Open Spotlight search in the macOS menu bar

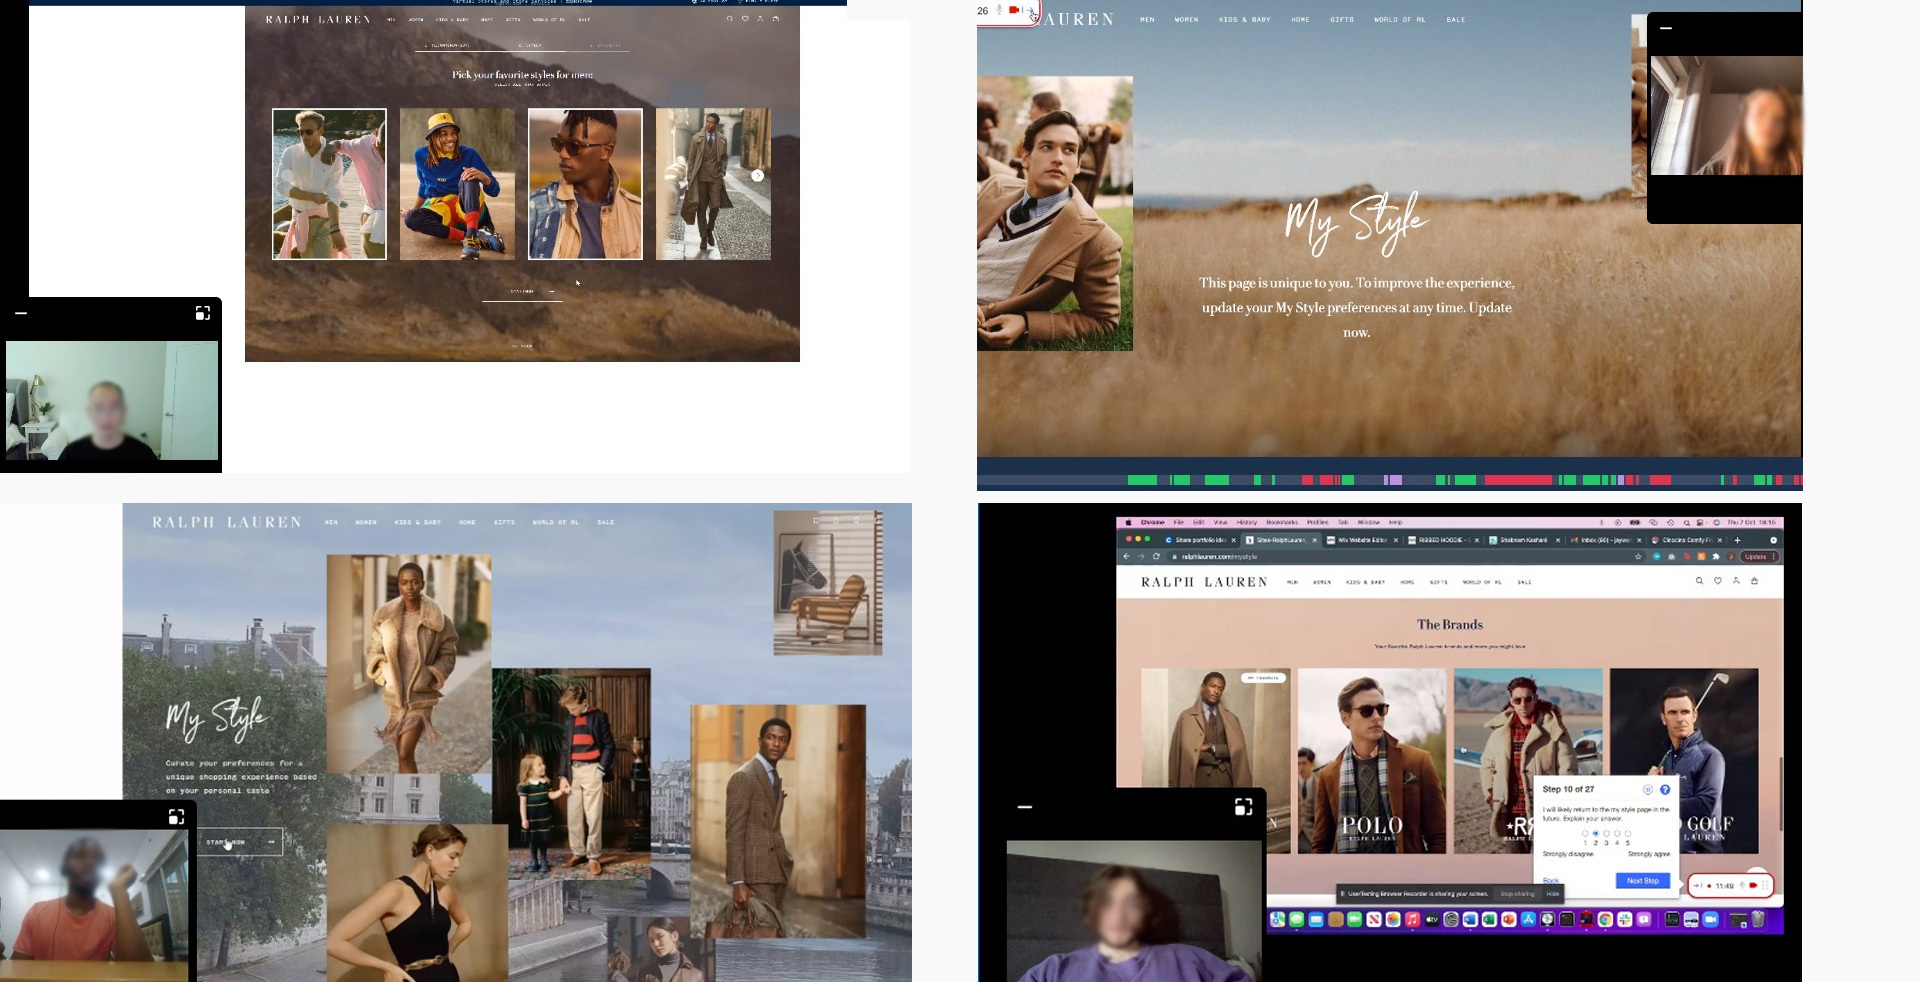click(1687, 522)
